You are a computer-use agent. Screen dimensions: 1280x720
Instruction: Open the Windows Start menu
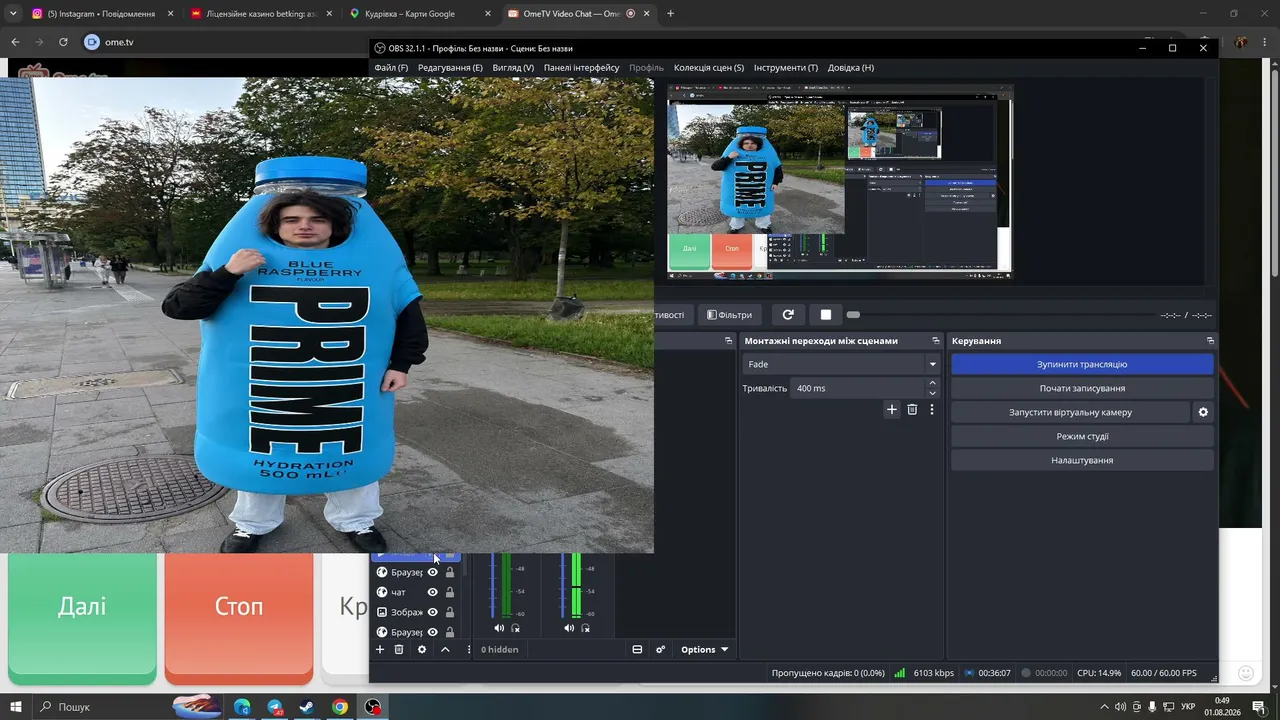point(16,707)
